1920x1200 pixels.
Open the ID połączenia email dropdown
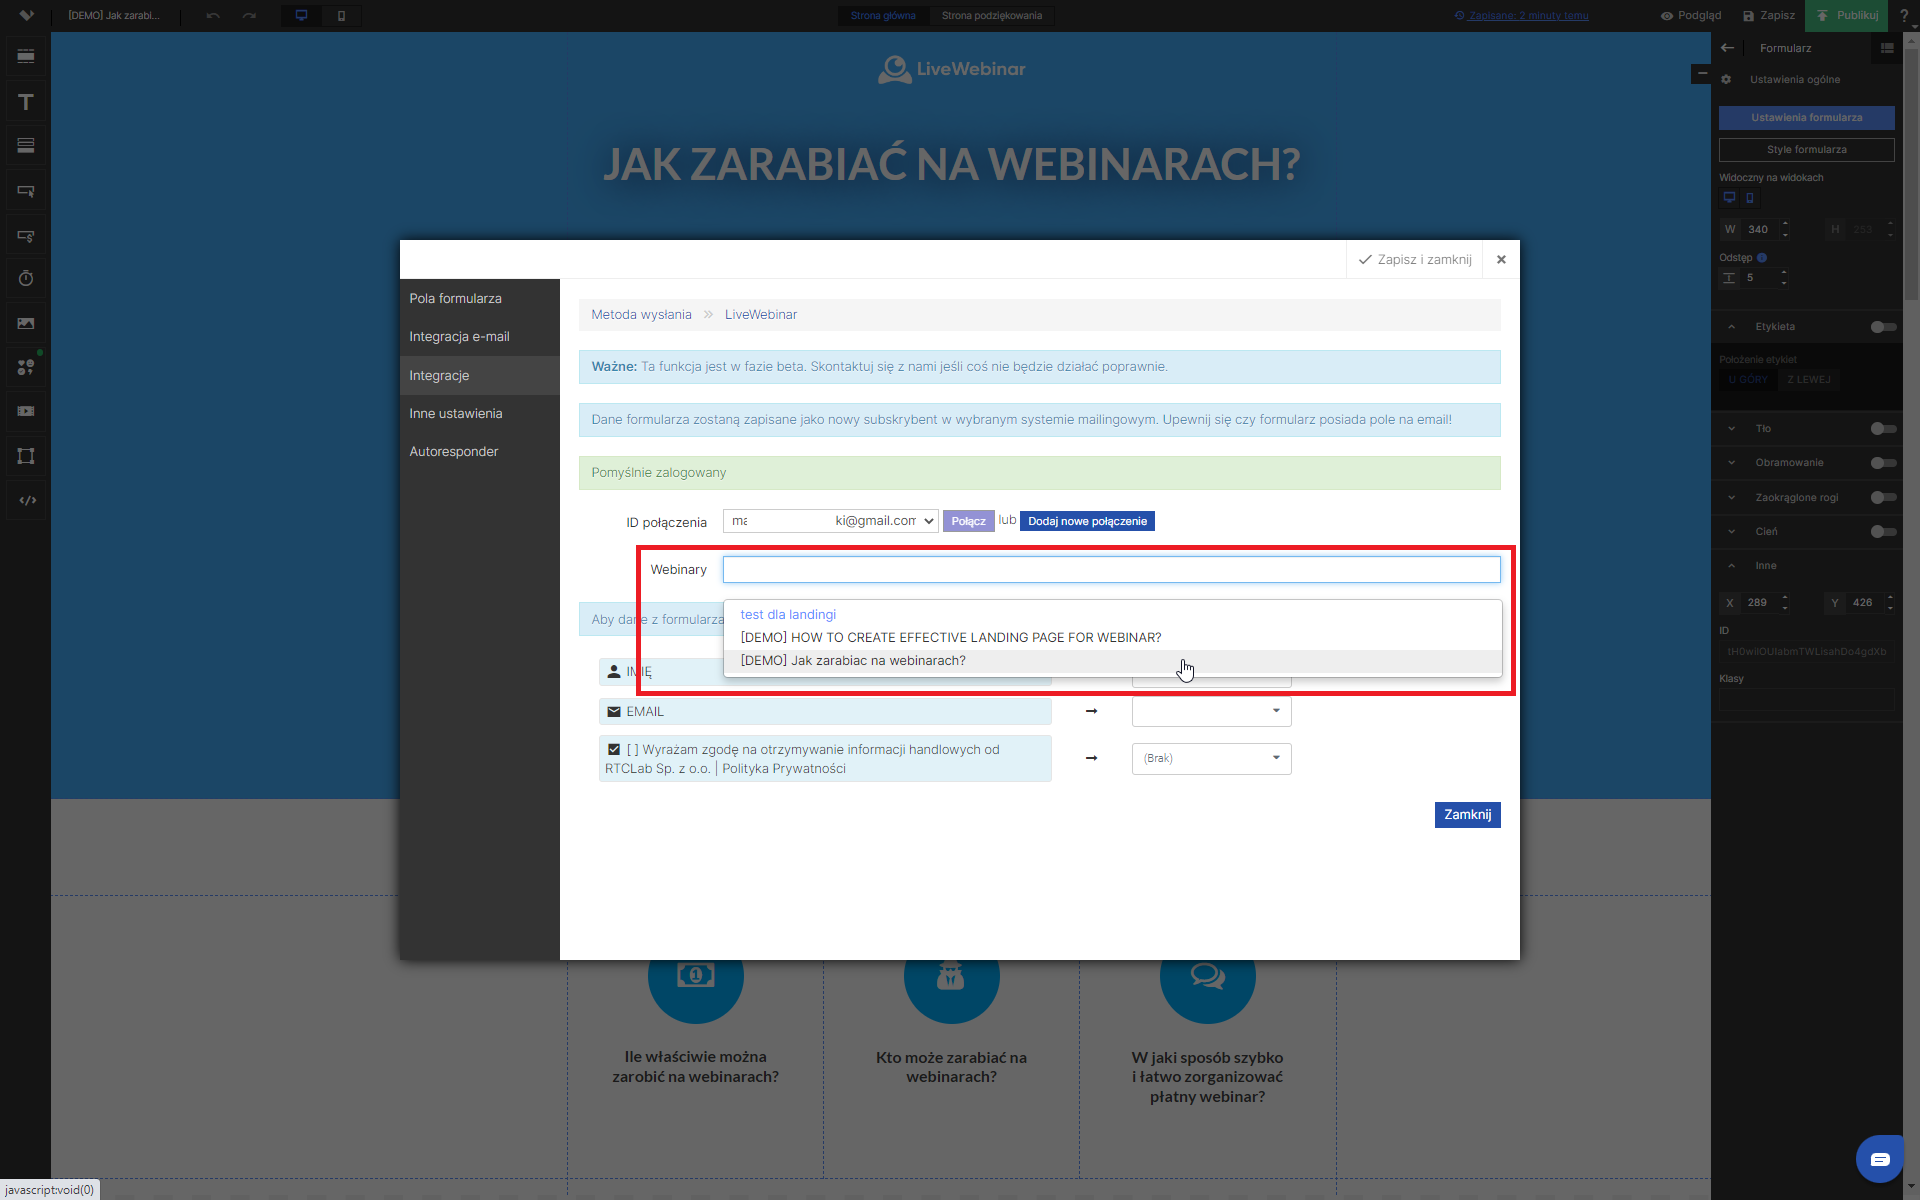830,521
